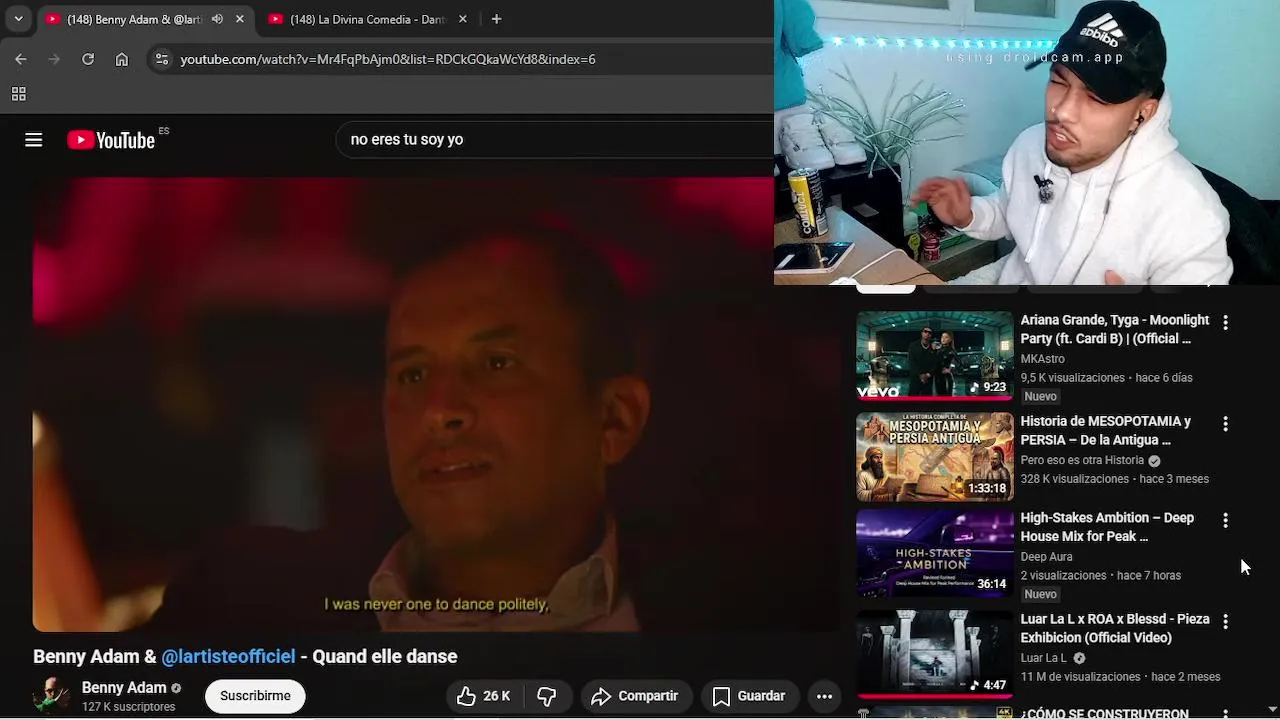Open the Mesopotamia y Persia thumbnail
Screen dimensions: 1280x720
(935, 456)
